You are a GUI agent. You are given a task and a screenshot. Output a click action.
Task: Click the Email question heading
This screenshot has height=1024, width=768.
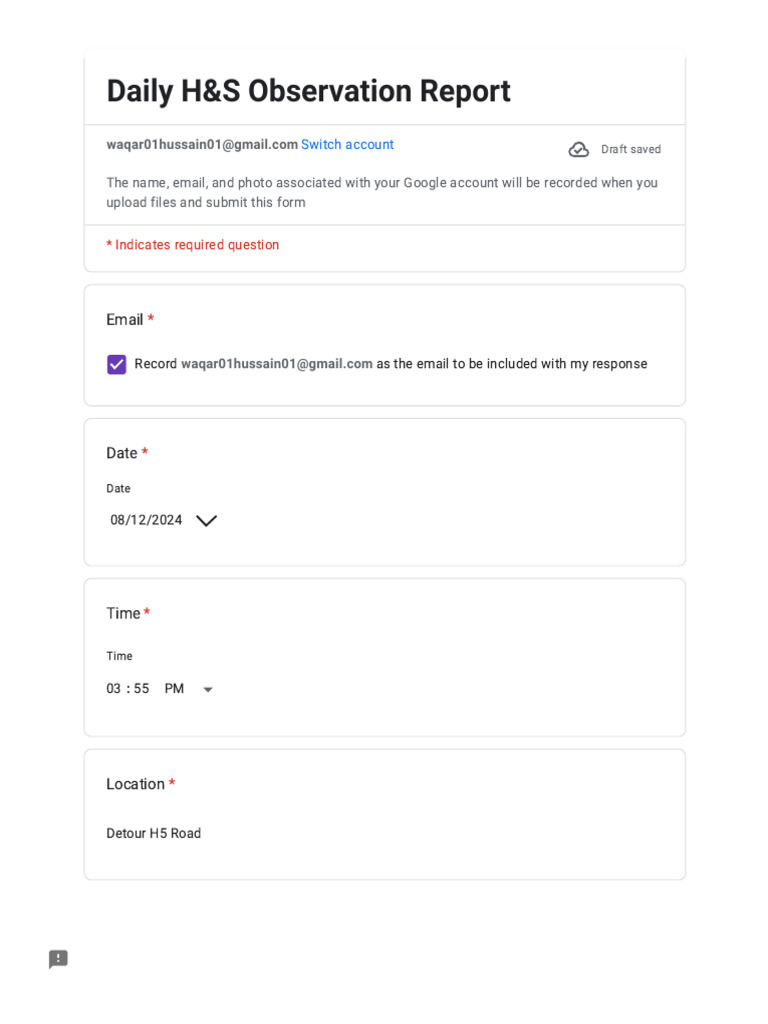click(x=125, y=320)
